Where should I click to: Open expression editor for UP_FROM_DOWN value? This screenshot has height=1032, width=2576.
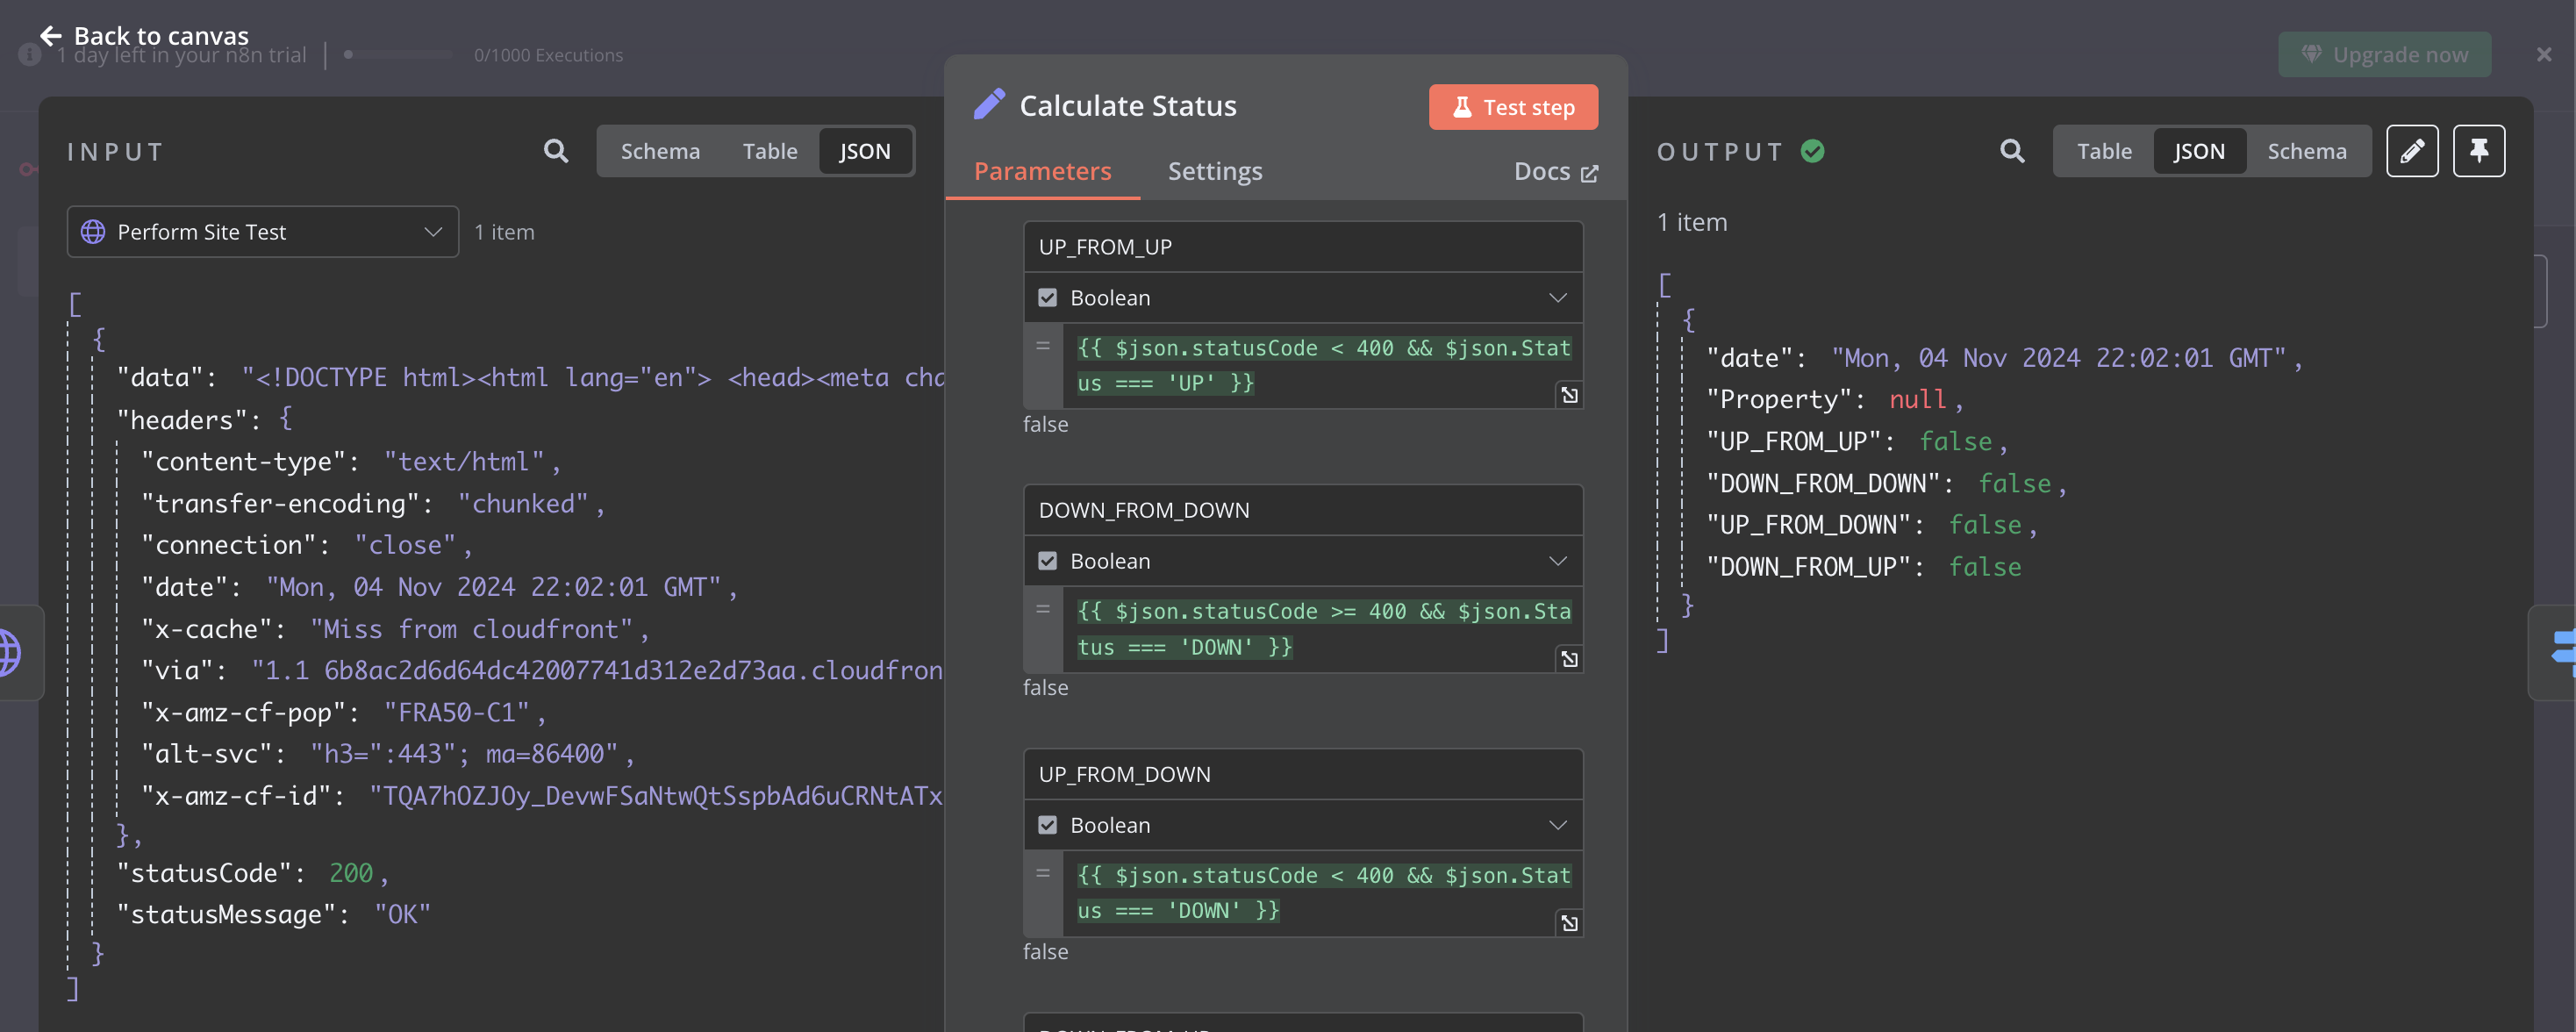point(1569,923)
